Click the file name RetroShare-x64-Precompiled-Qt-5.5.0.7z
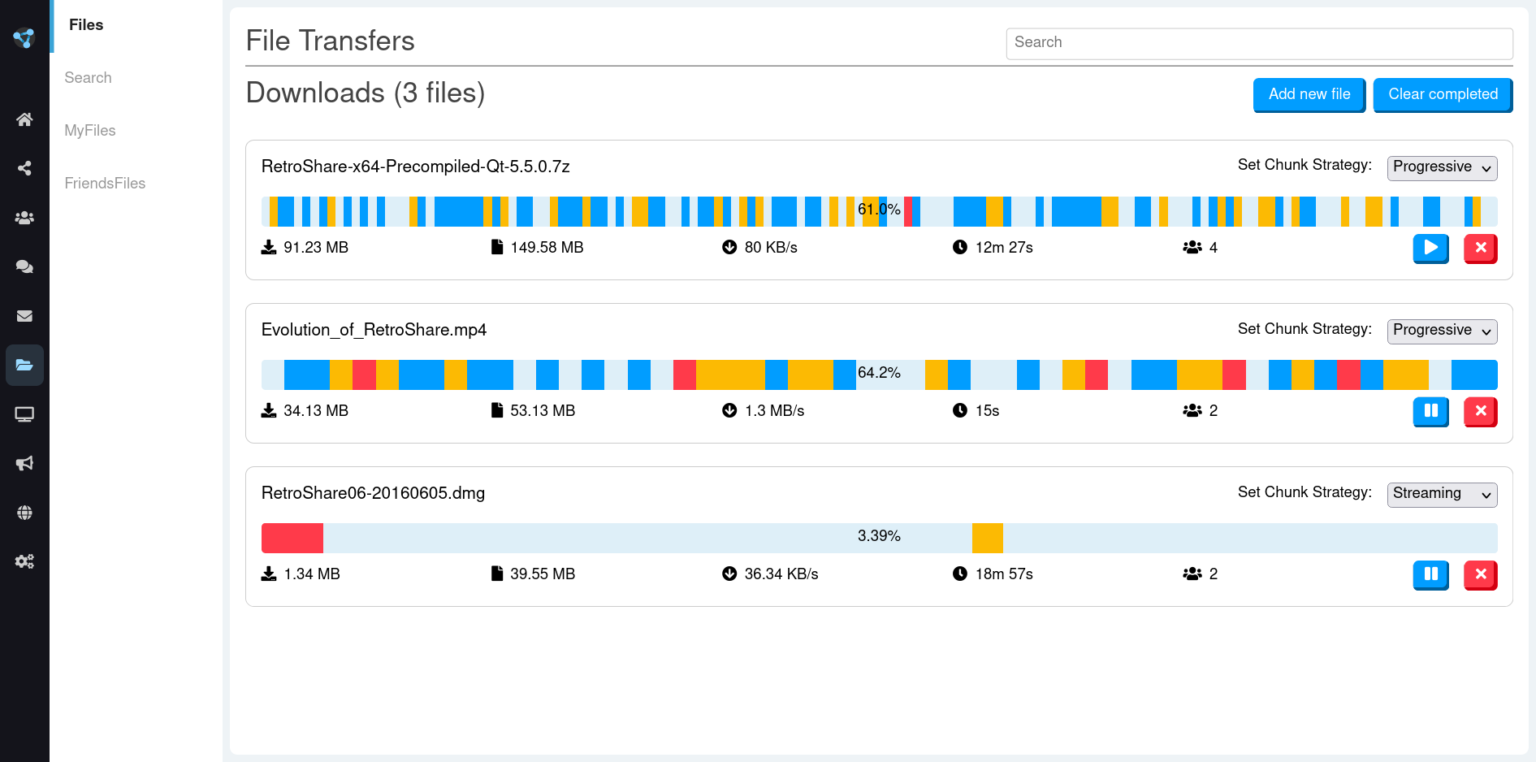1536x762 pixels. (415, 167)
